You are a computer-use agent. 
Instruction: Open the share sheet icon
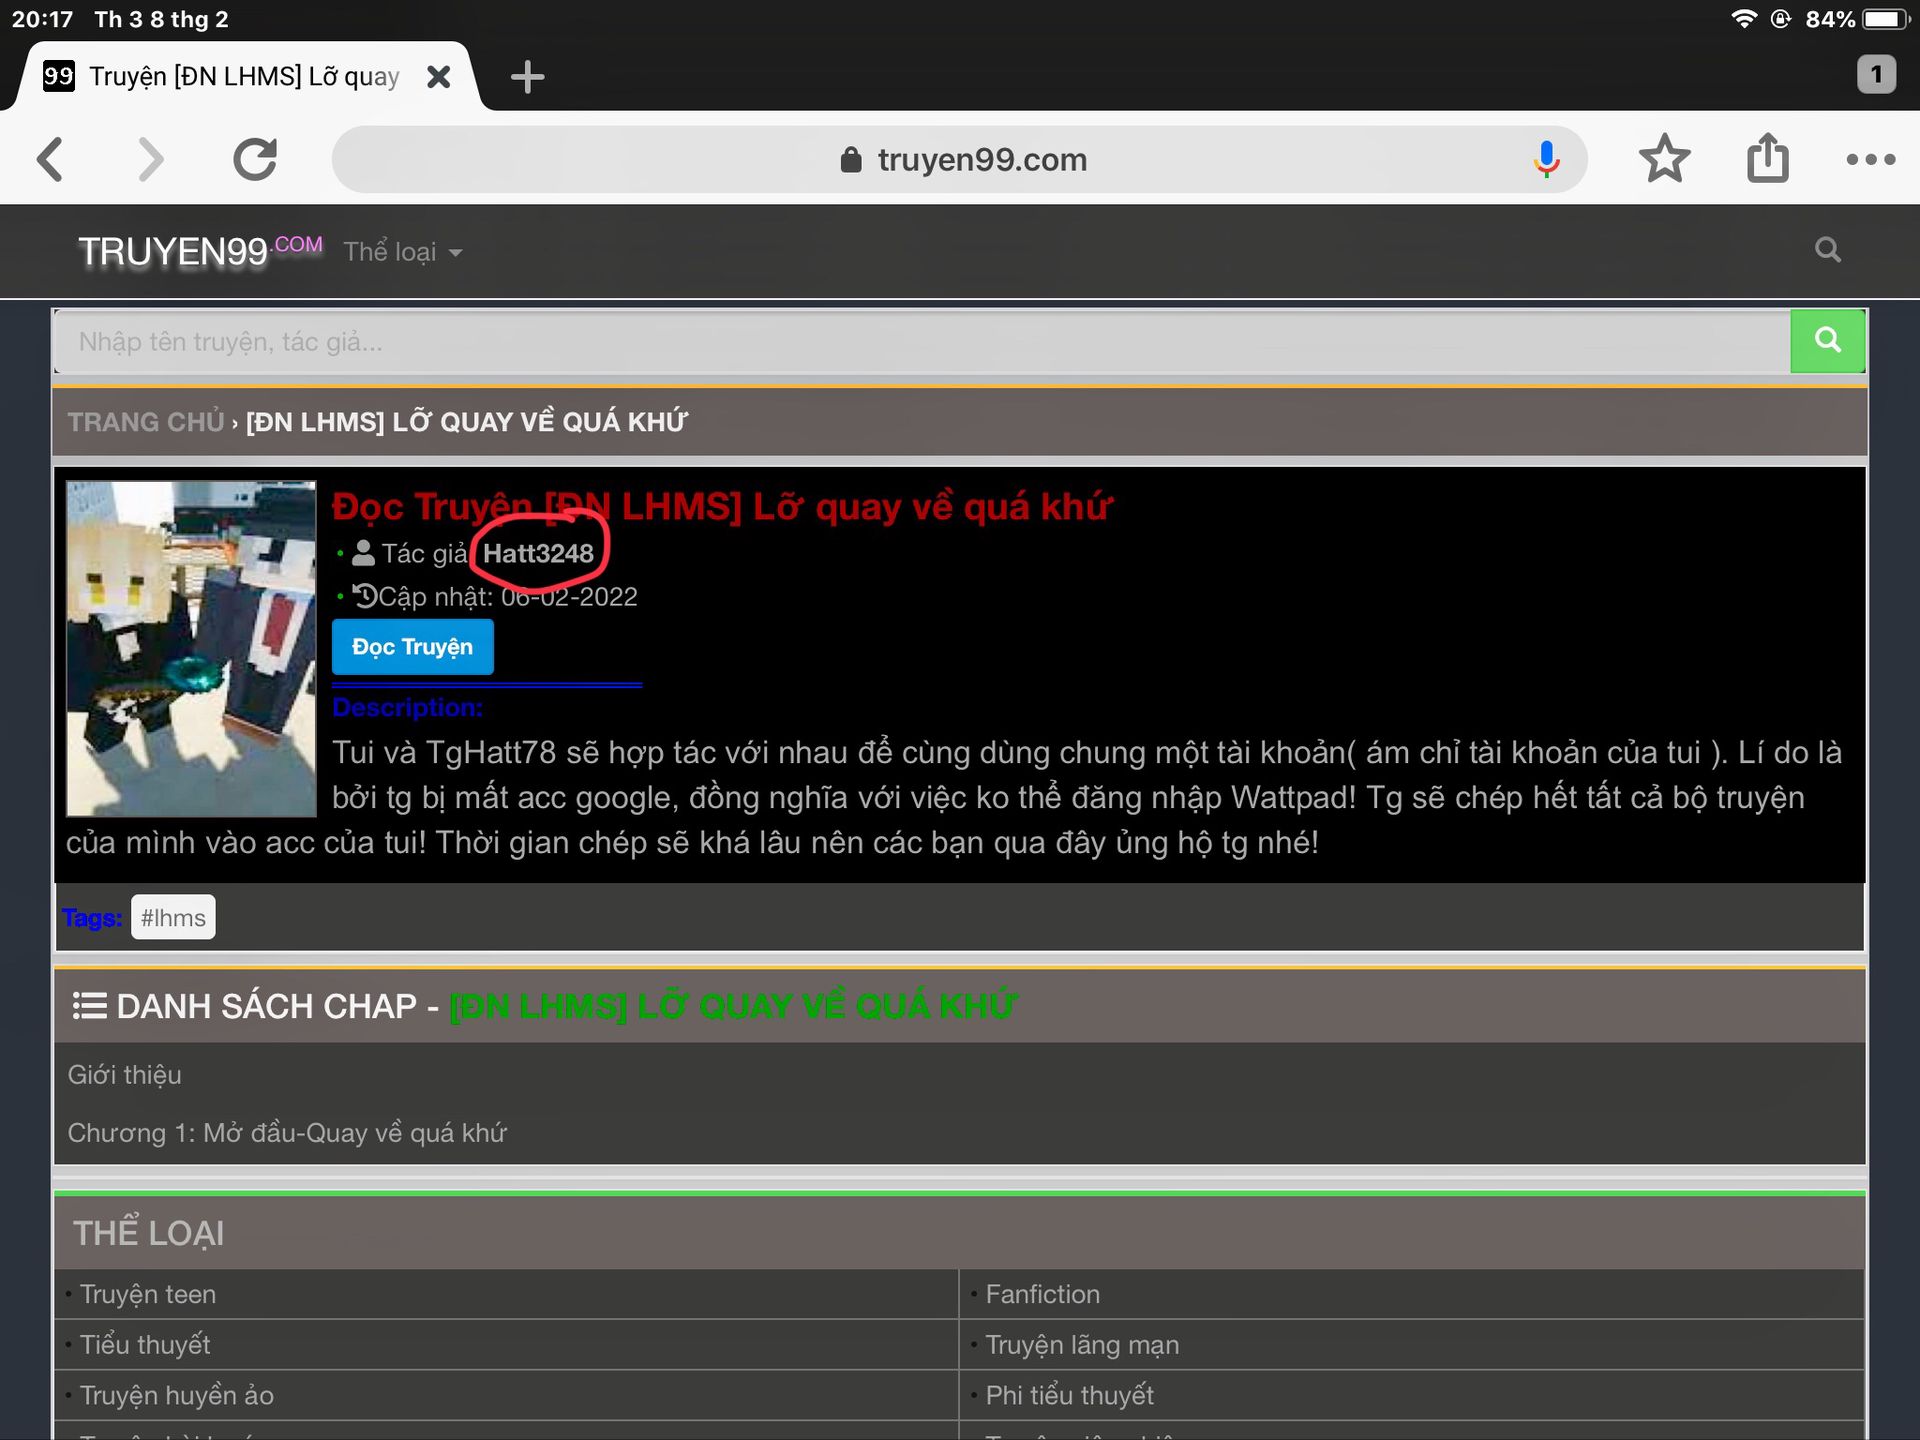1767,160
